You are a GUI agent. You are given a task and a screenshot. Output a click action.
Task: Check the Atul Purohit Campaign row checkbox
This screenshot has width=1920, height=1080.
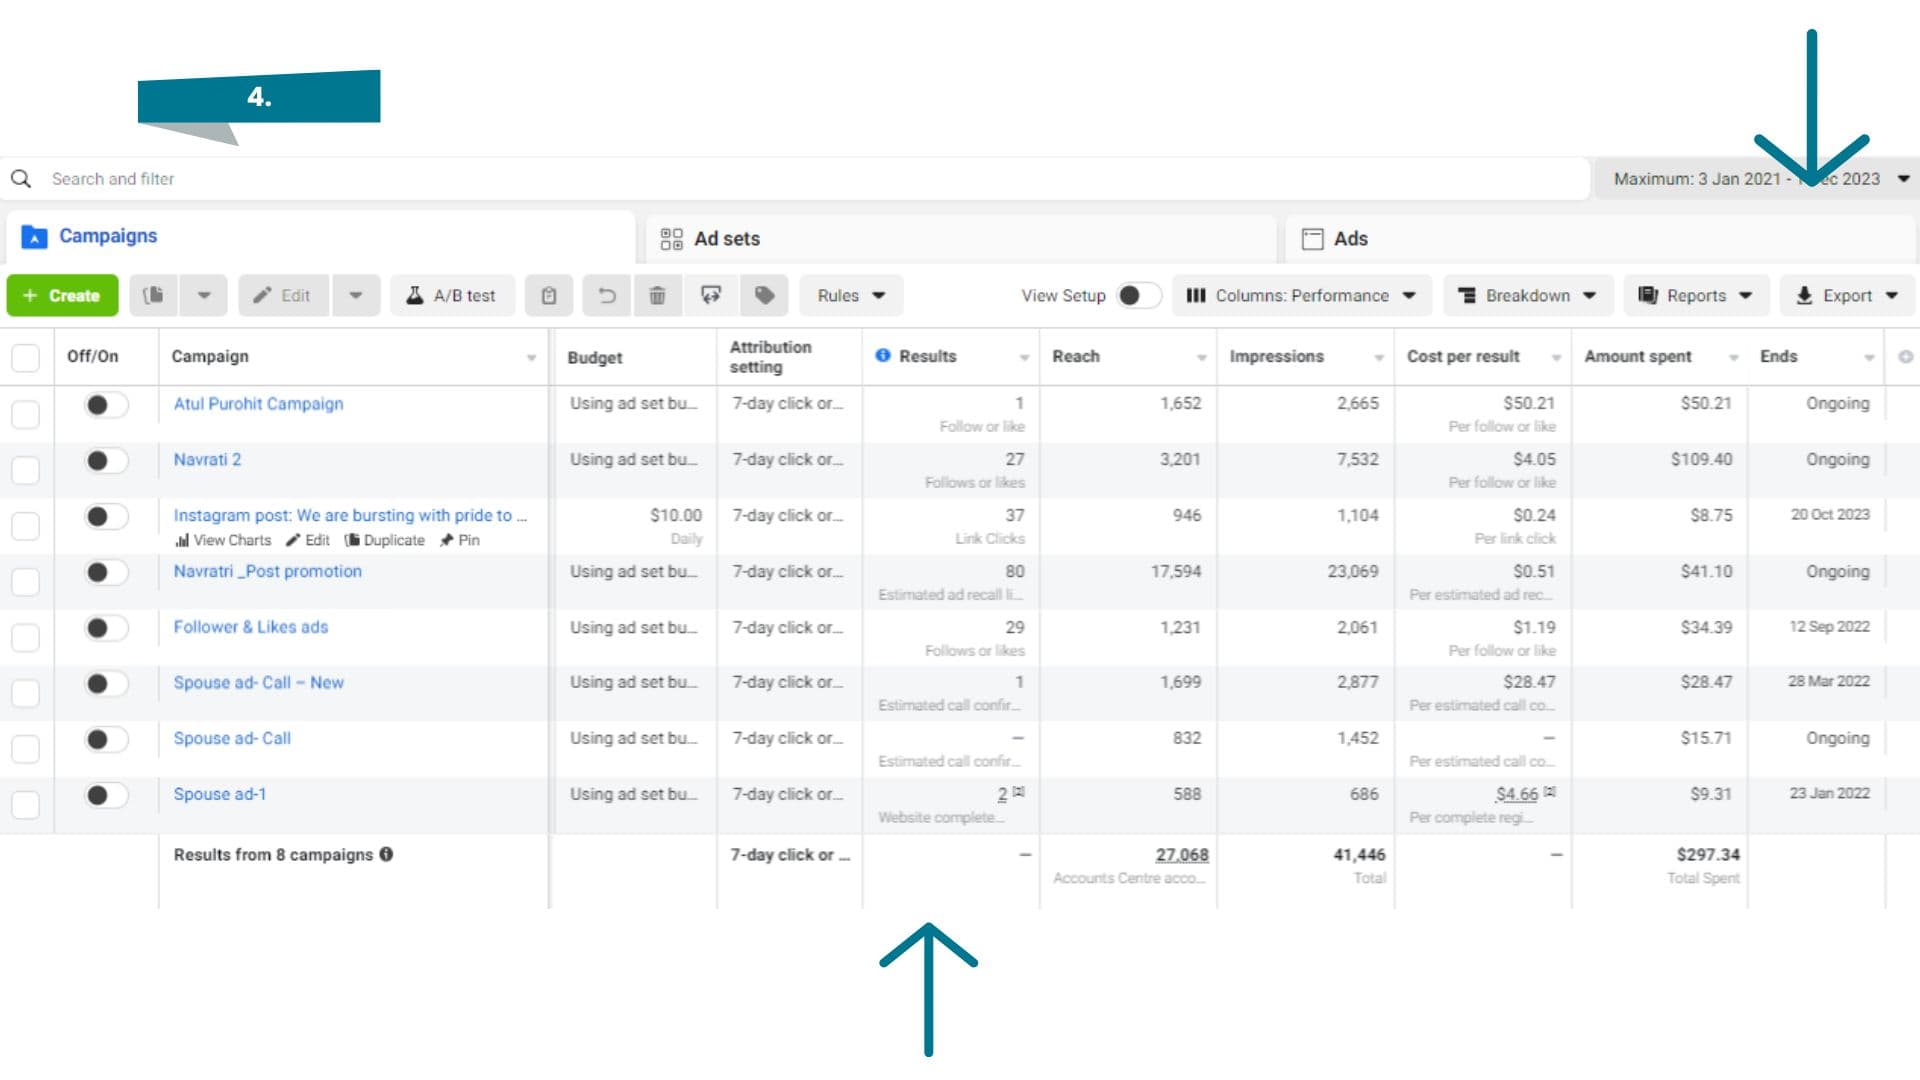click(25, 414)
